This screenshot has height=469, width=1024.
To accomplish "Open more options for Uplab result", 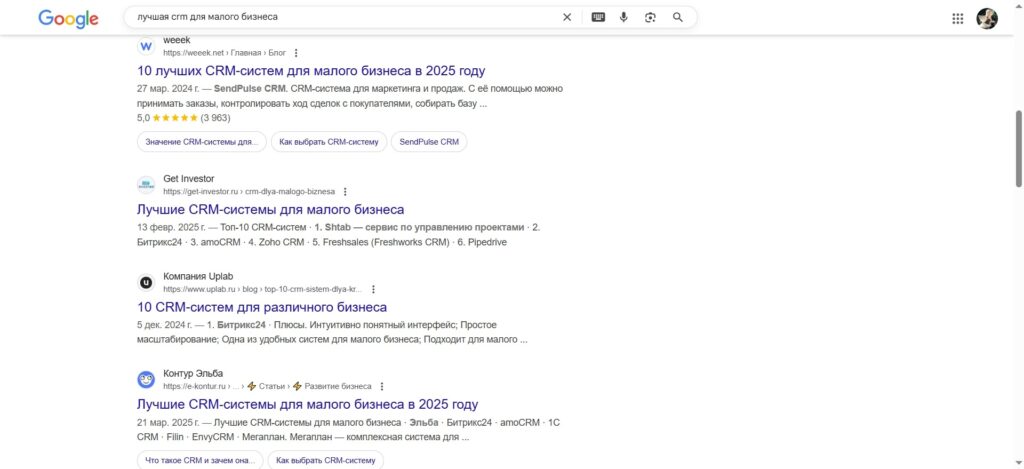I will click(374, 289).
